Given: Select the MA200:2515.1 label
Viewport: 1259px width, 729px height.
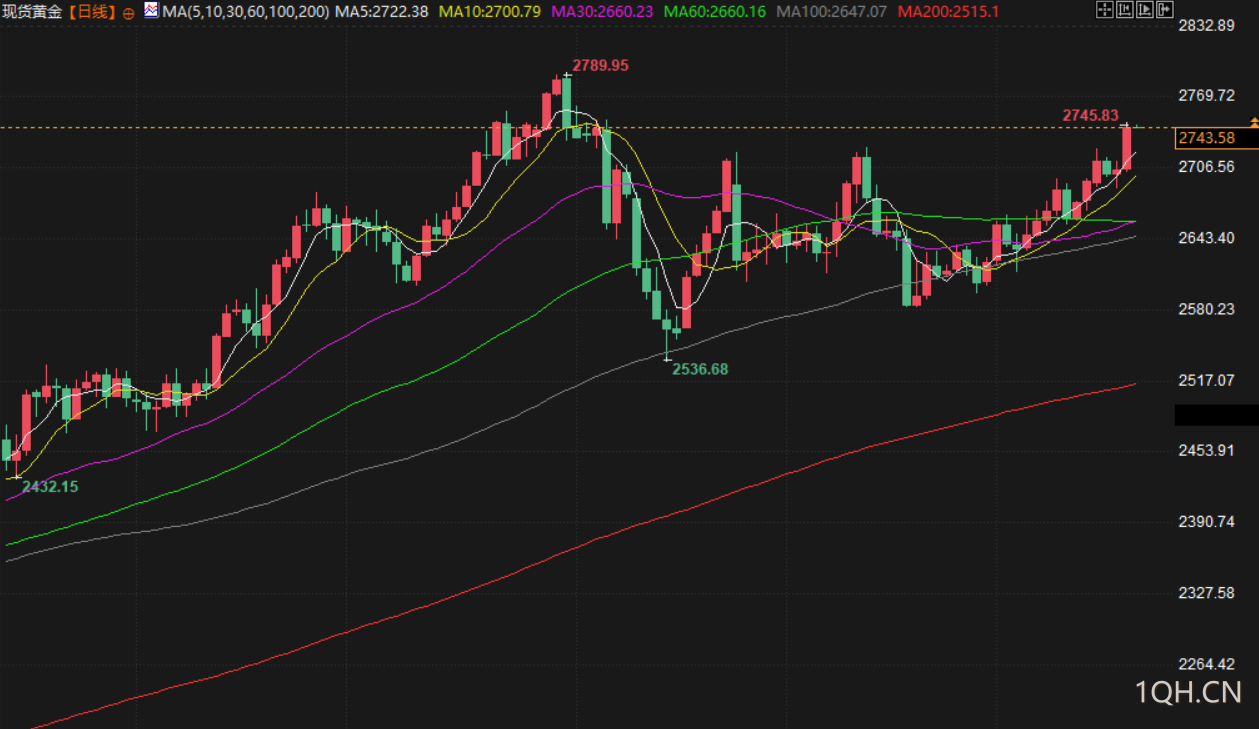Looking at the screenshot, I should point(948,12).
